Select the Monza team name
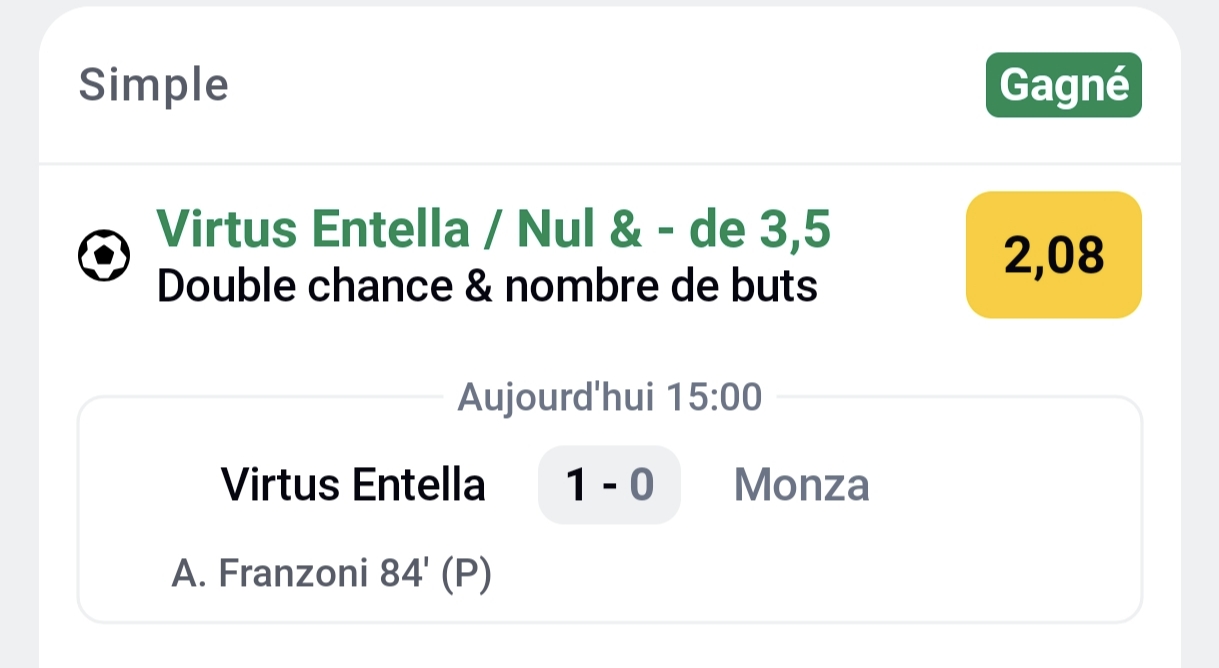Image resolution: width=1219 pixels, height=668 pixels. 801,486
